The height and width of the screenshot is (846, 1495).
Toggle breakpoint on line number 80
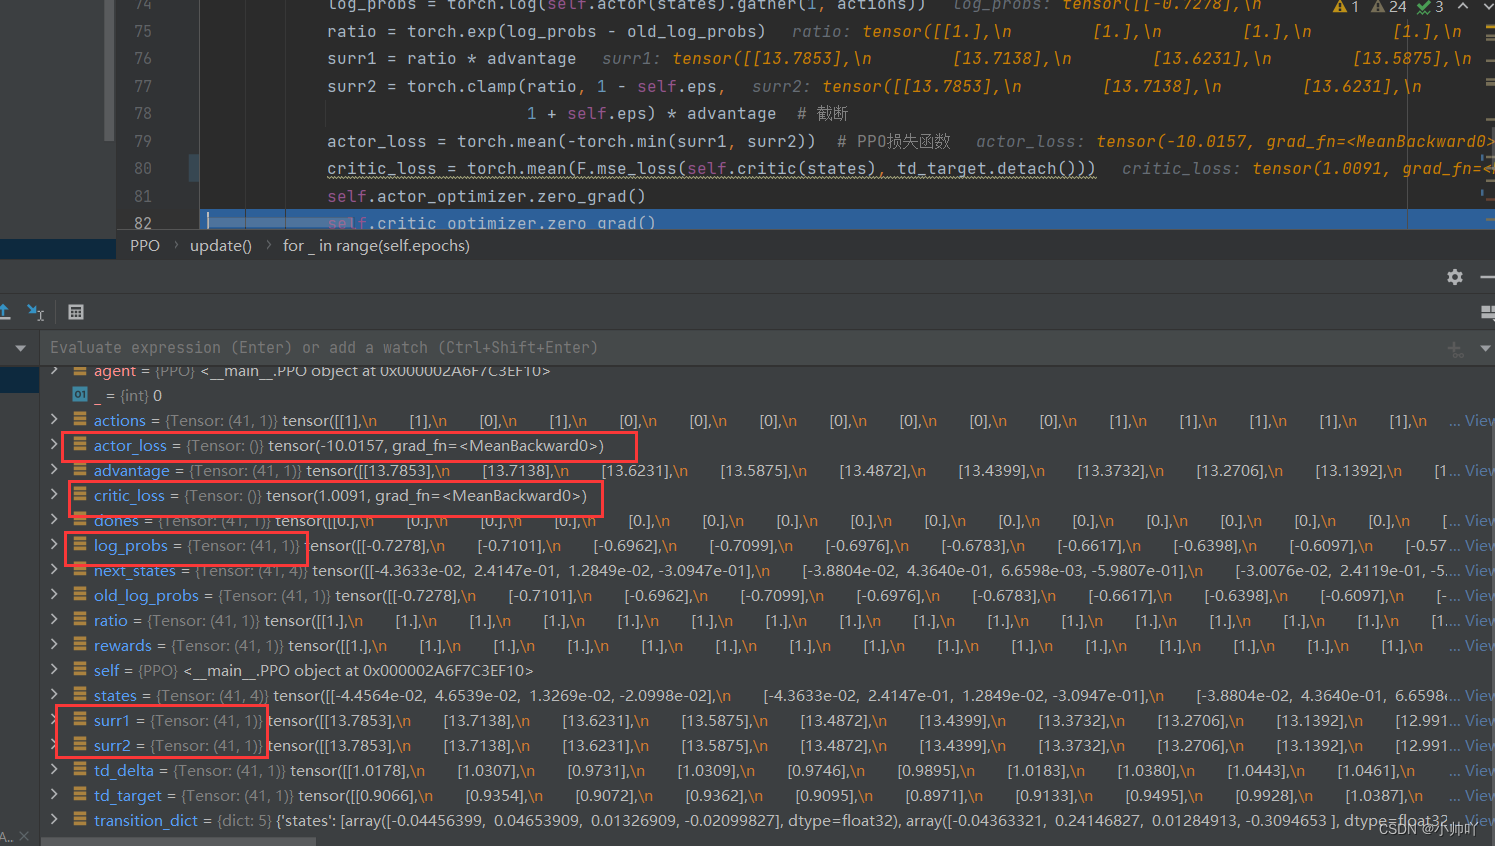pos(143,168)
